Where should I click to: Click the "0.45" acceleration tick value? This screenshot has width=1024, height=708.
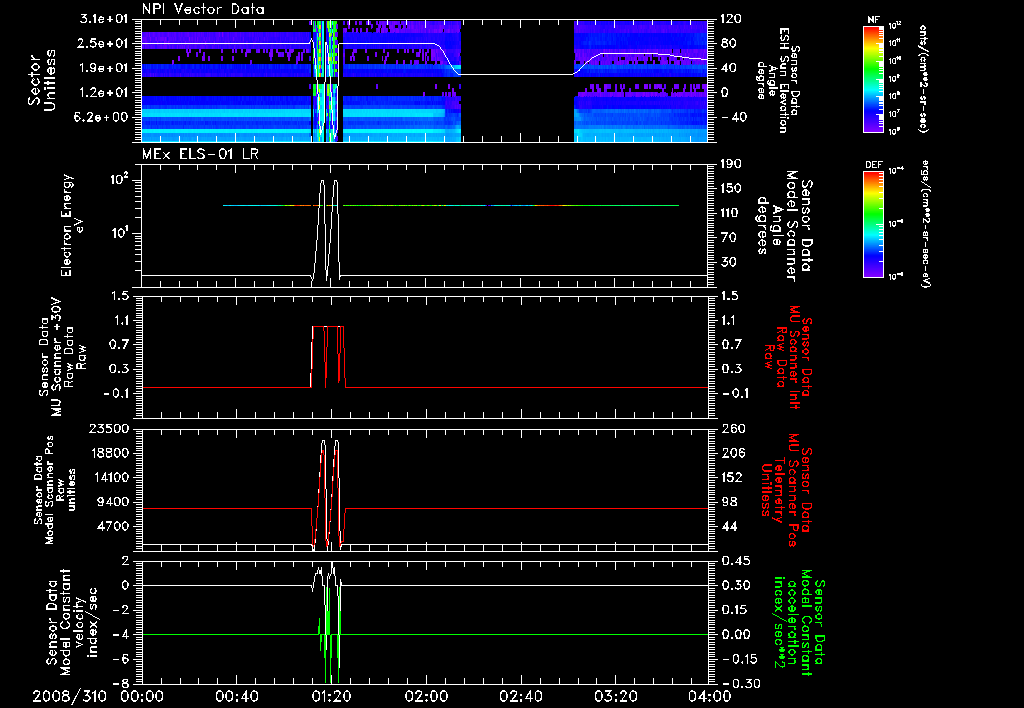tap(735, 561)
